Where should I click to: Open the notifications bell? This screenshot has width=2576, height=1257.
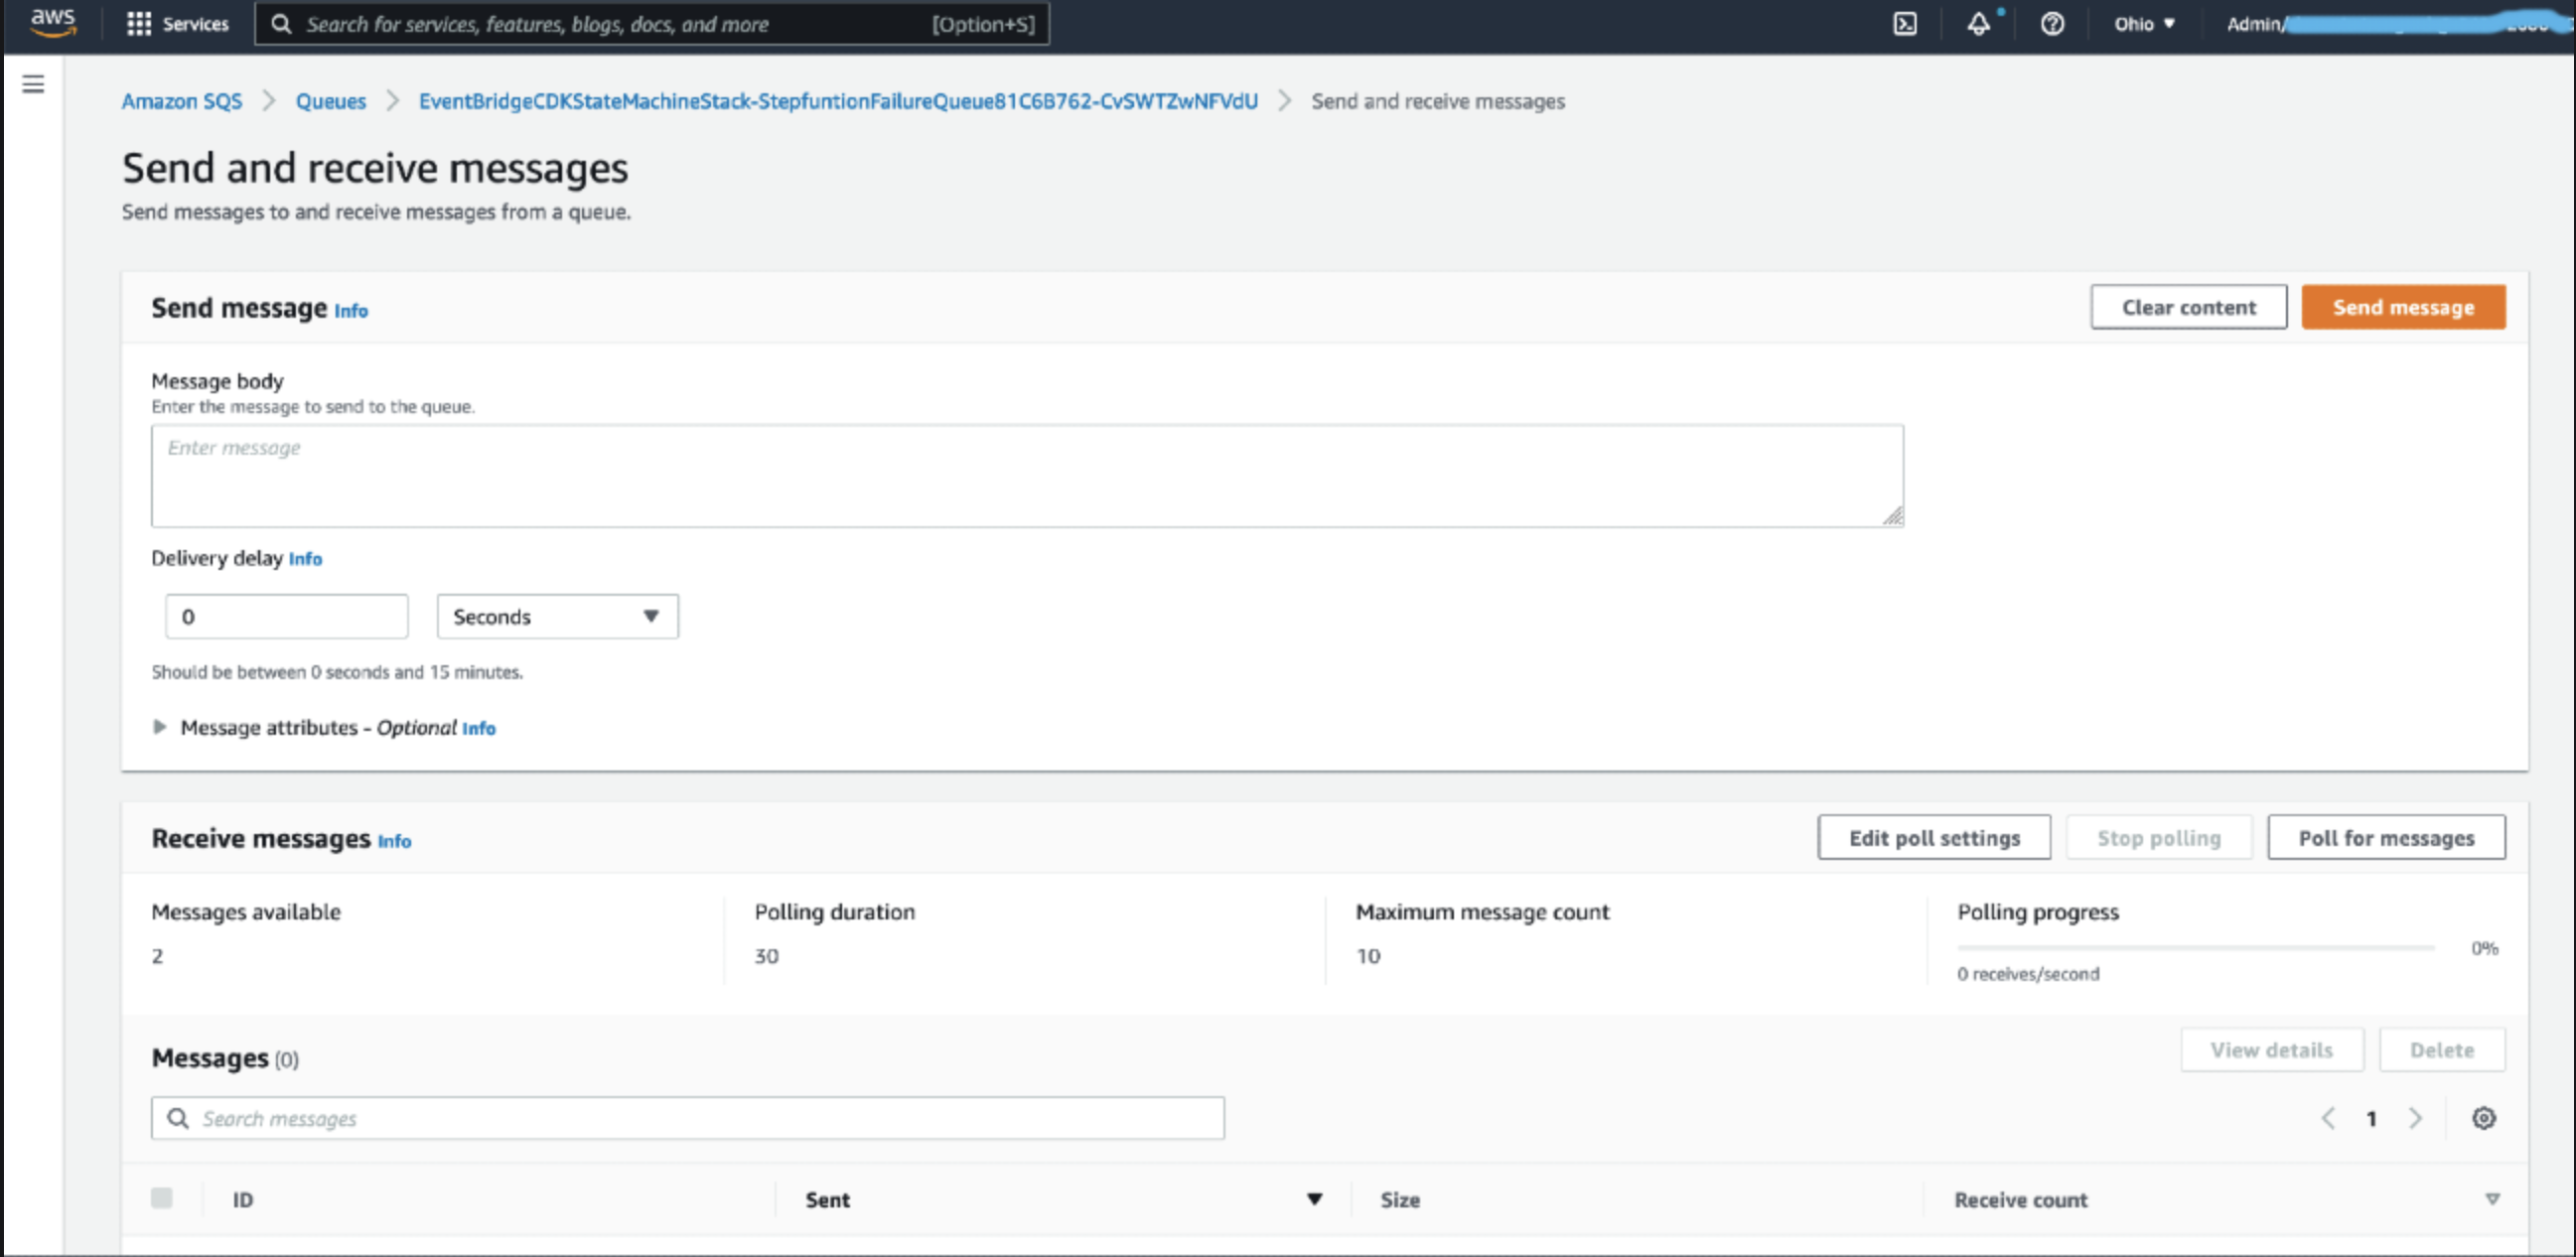(x=1978, y=24)
